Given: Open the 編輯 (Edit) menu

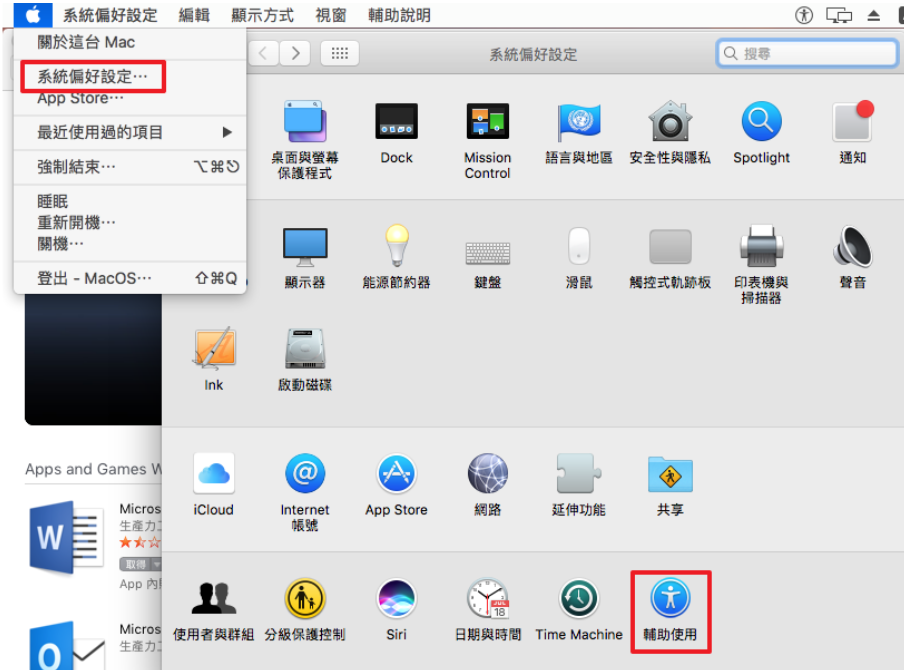Looking at the screenshot, I should tap(194, 14).
